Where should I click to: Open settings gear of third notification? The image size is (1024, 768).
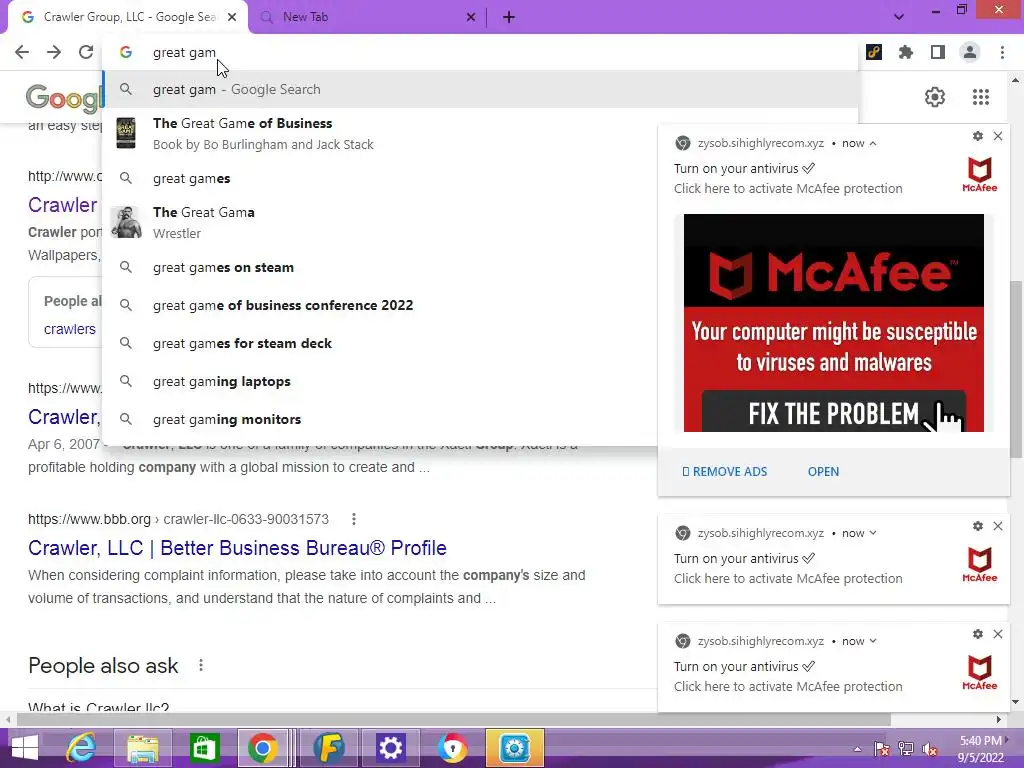(x=978, y=634)
